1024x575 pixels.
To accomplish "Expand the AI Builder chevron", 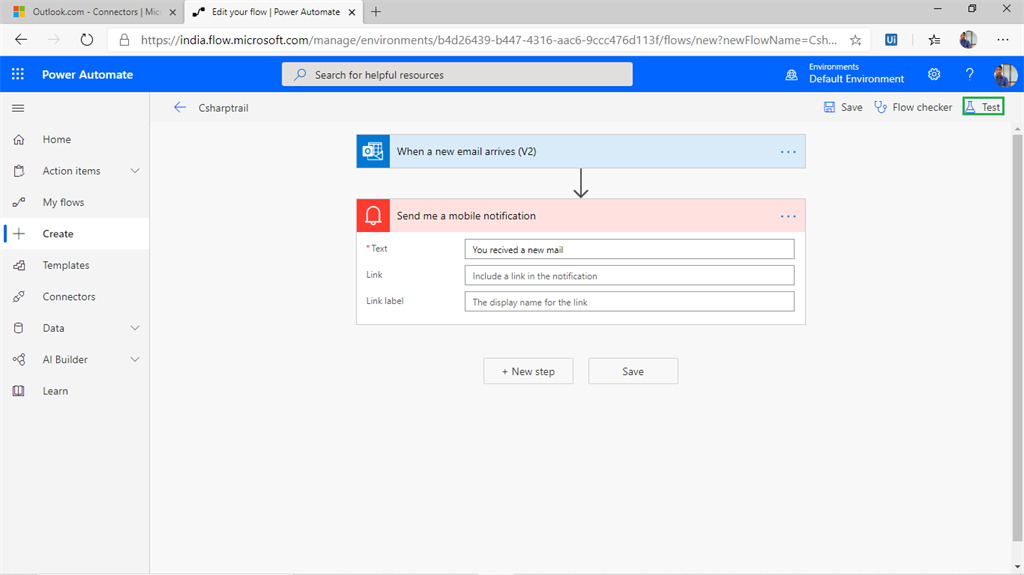I will click(x=135, y=359).
